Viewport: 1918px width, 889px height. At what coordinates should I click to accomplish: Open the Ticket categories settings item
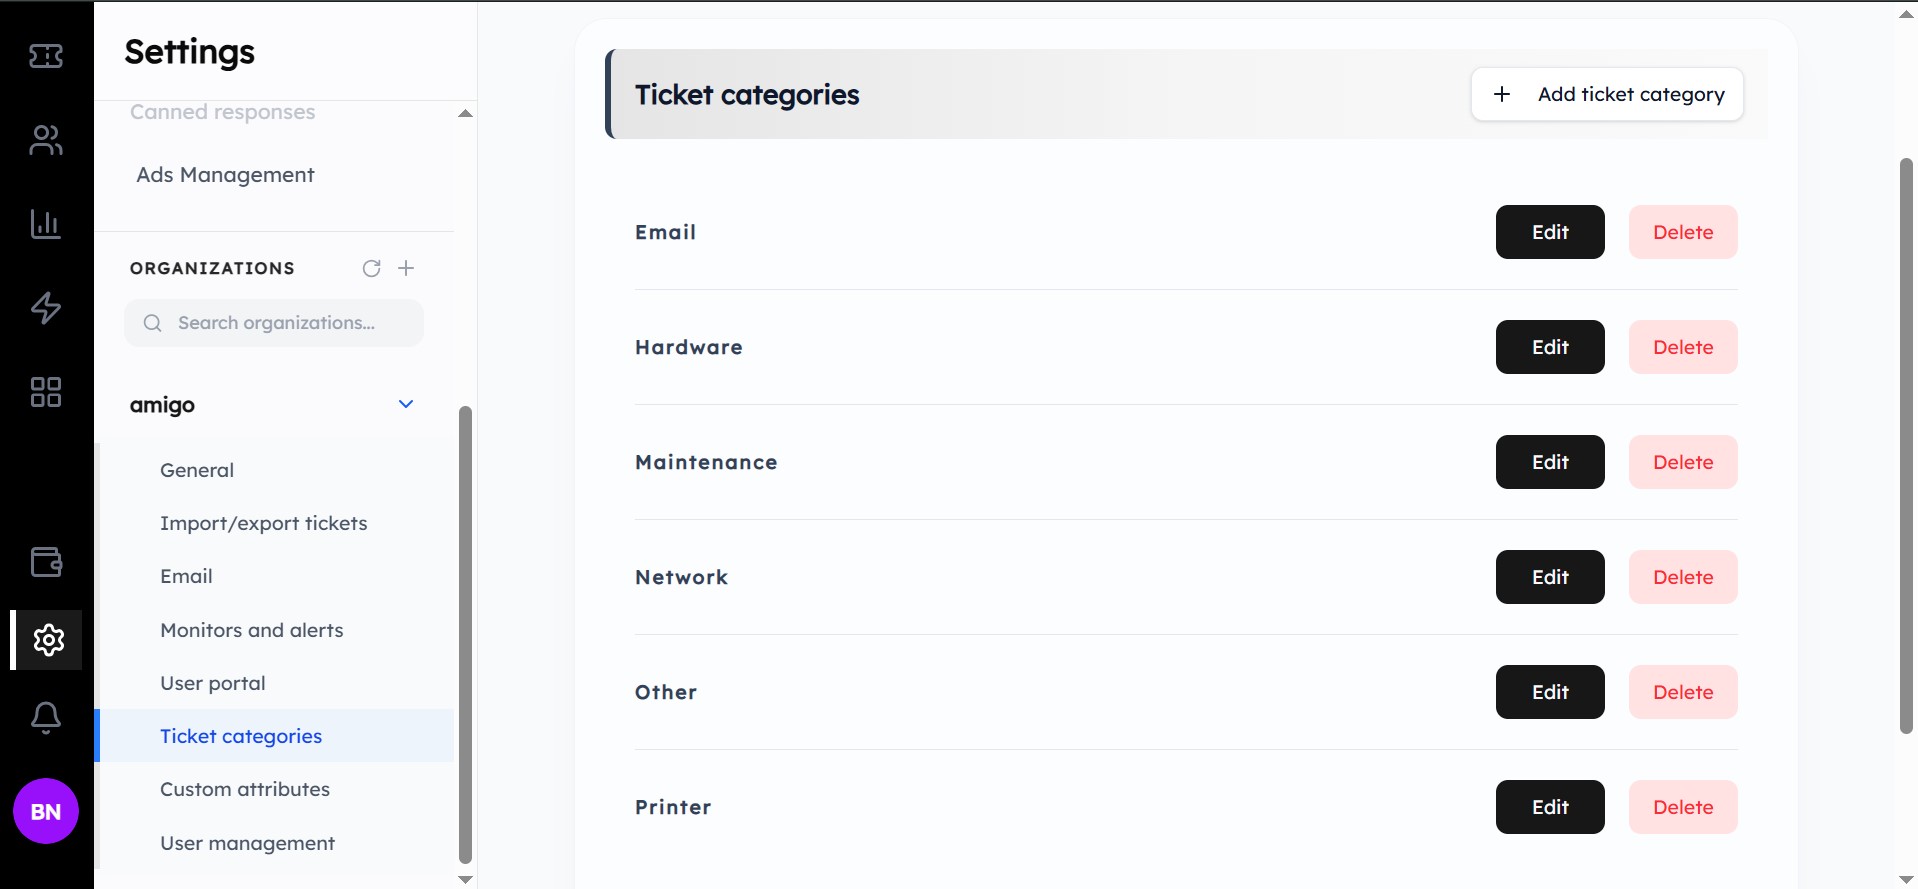point(240,736)
